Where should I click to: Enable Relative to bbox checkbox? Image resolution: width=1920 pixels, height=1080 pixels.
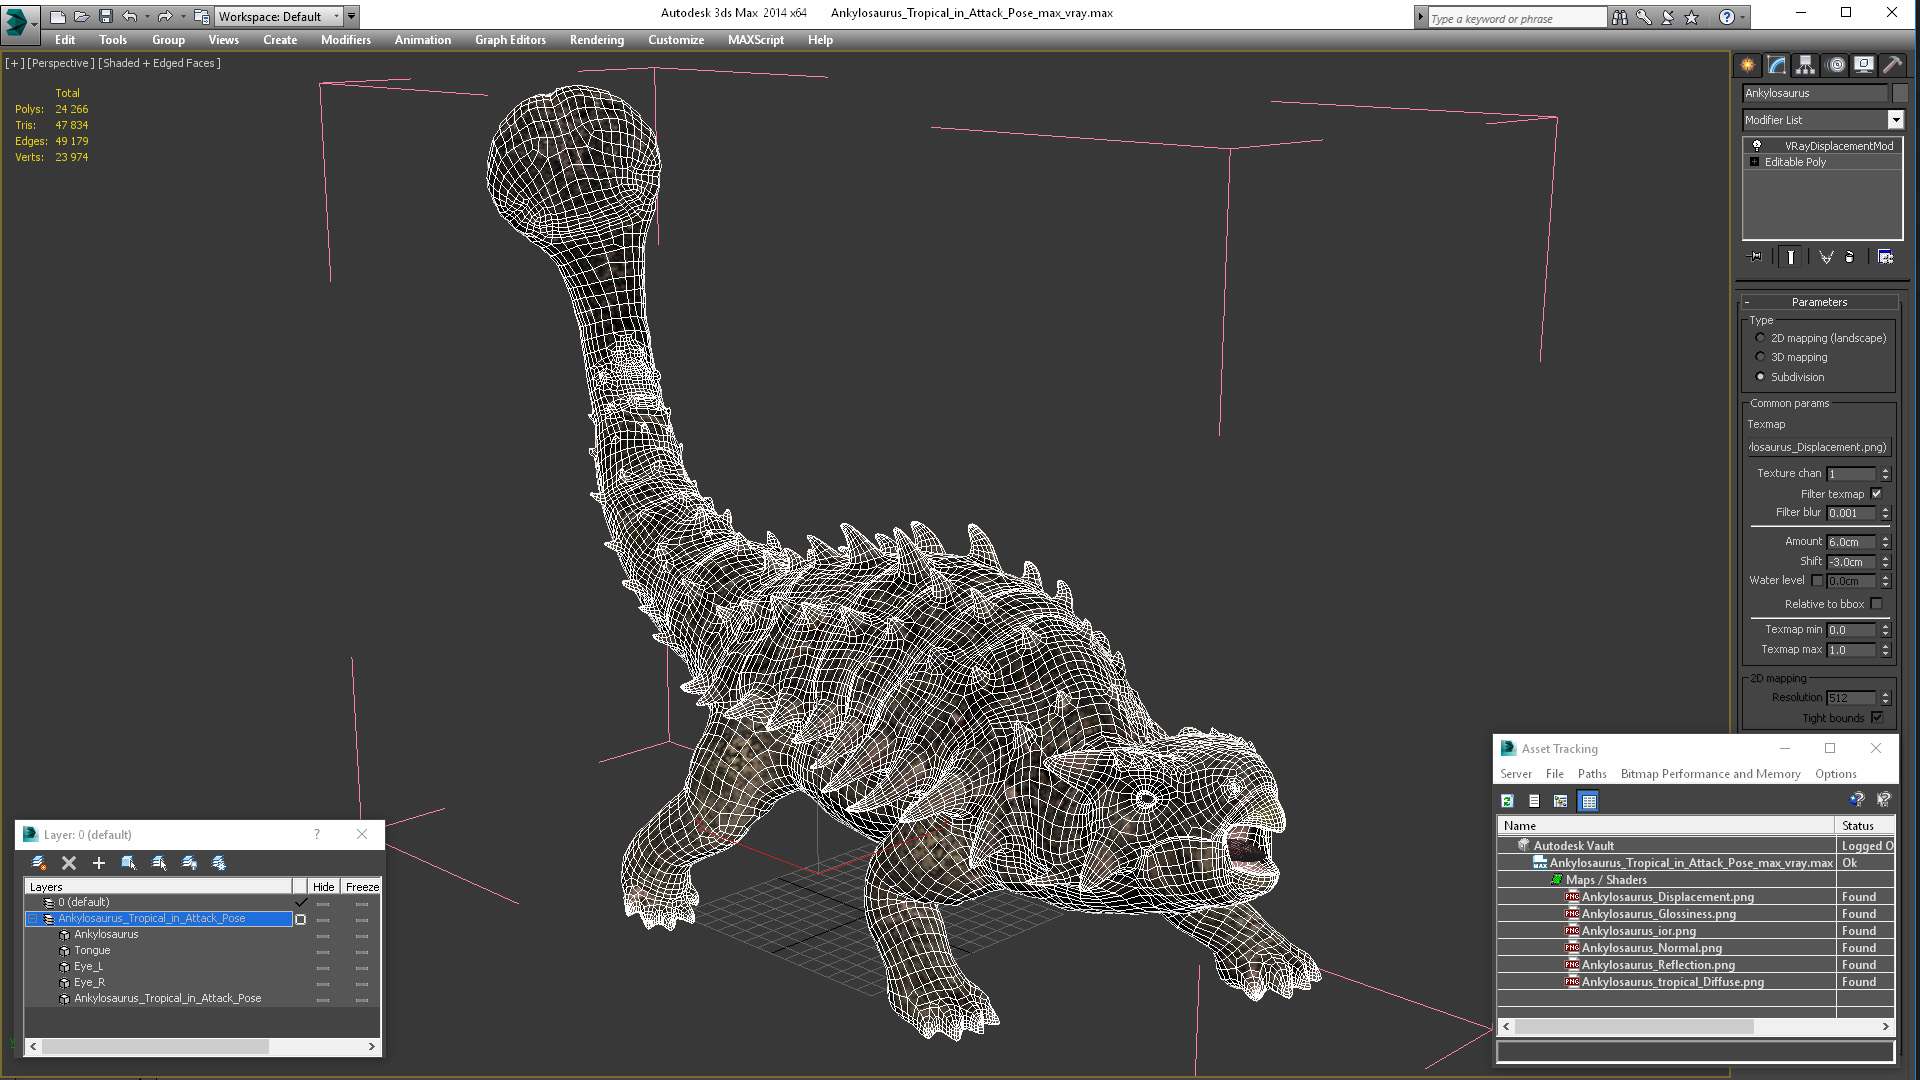pyautogui.click(x=1876, y=604)
